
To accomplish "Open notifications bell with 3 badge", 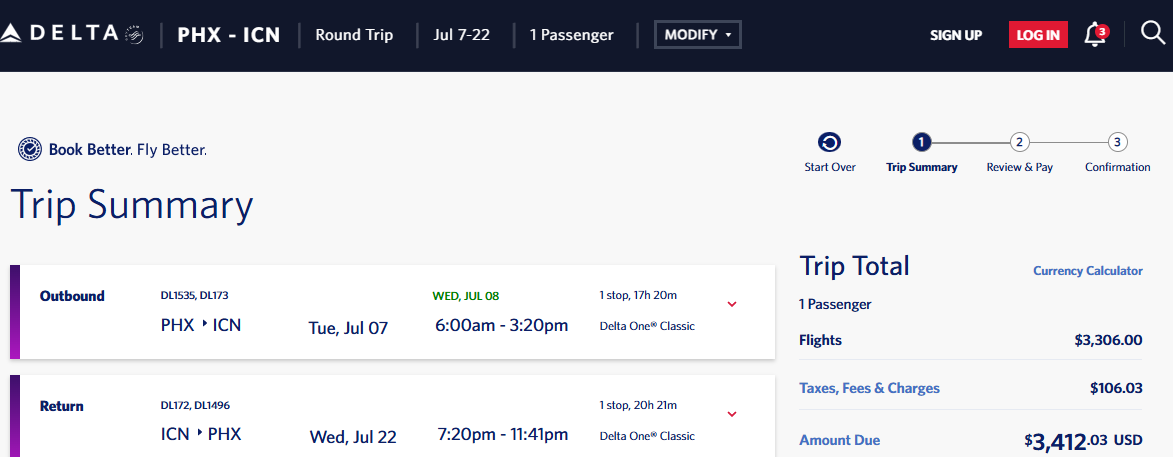I will point(1095,36).
